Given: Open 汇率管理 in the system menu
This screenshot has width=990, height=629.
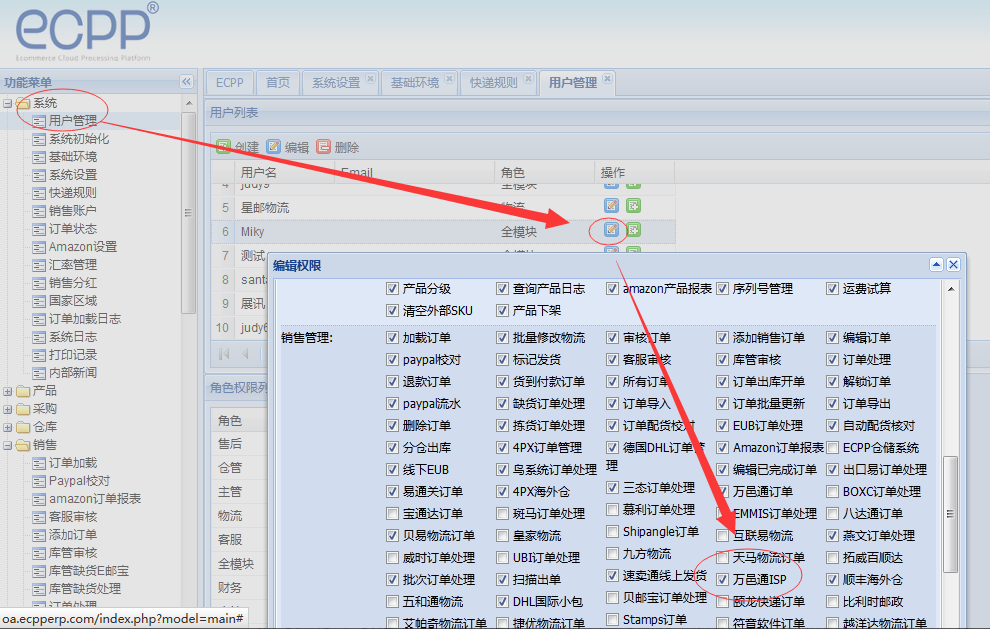Looking at the screenshot, I should pyautogui.click(x=73, y=265).
